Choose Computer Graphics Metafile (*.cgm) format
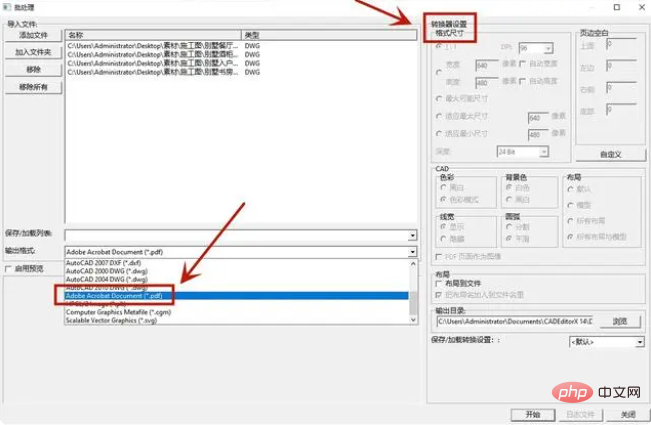Screen dimensions: 651x425 tap(118, 312)
